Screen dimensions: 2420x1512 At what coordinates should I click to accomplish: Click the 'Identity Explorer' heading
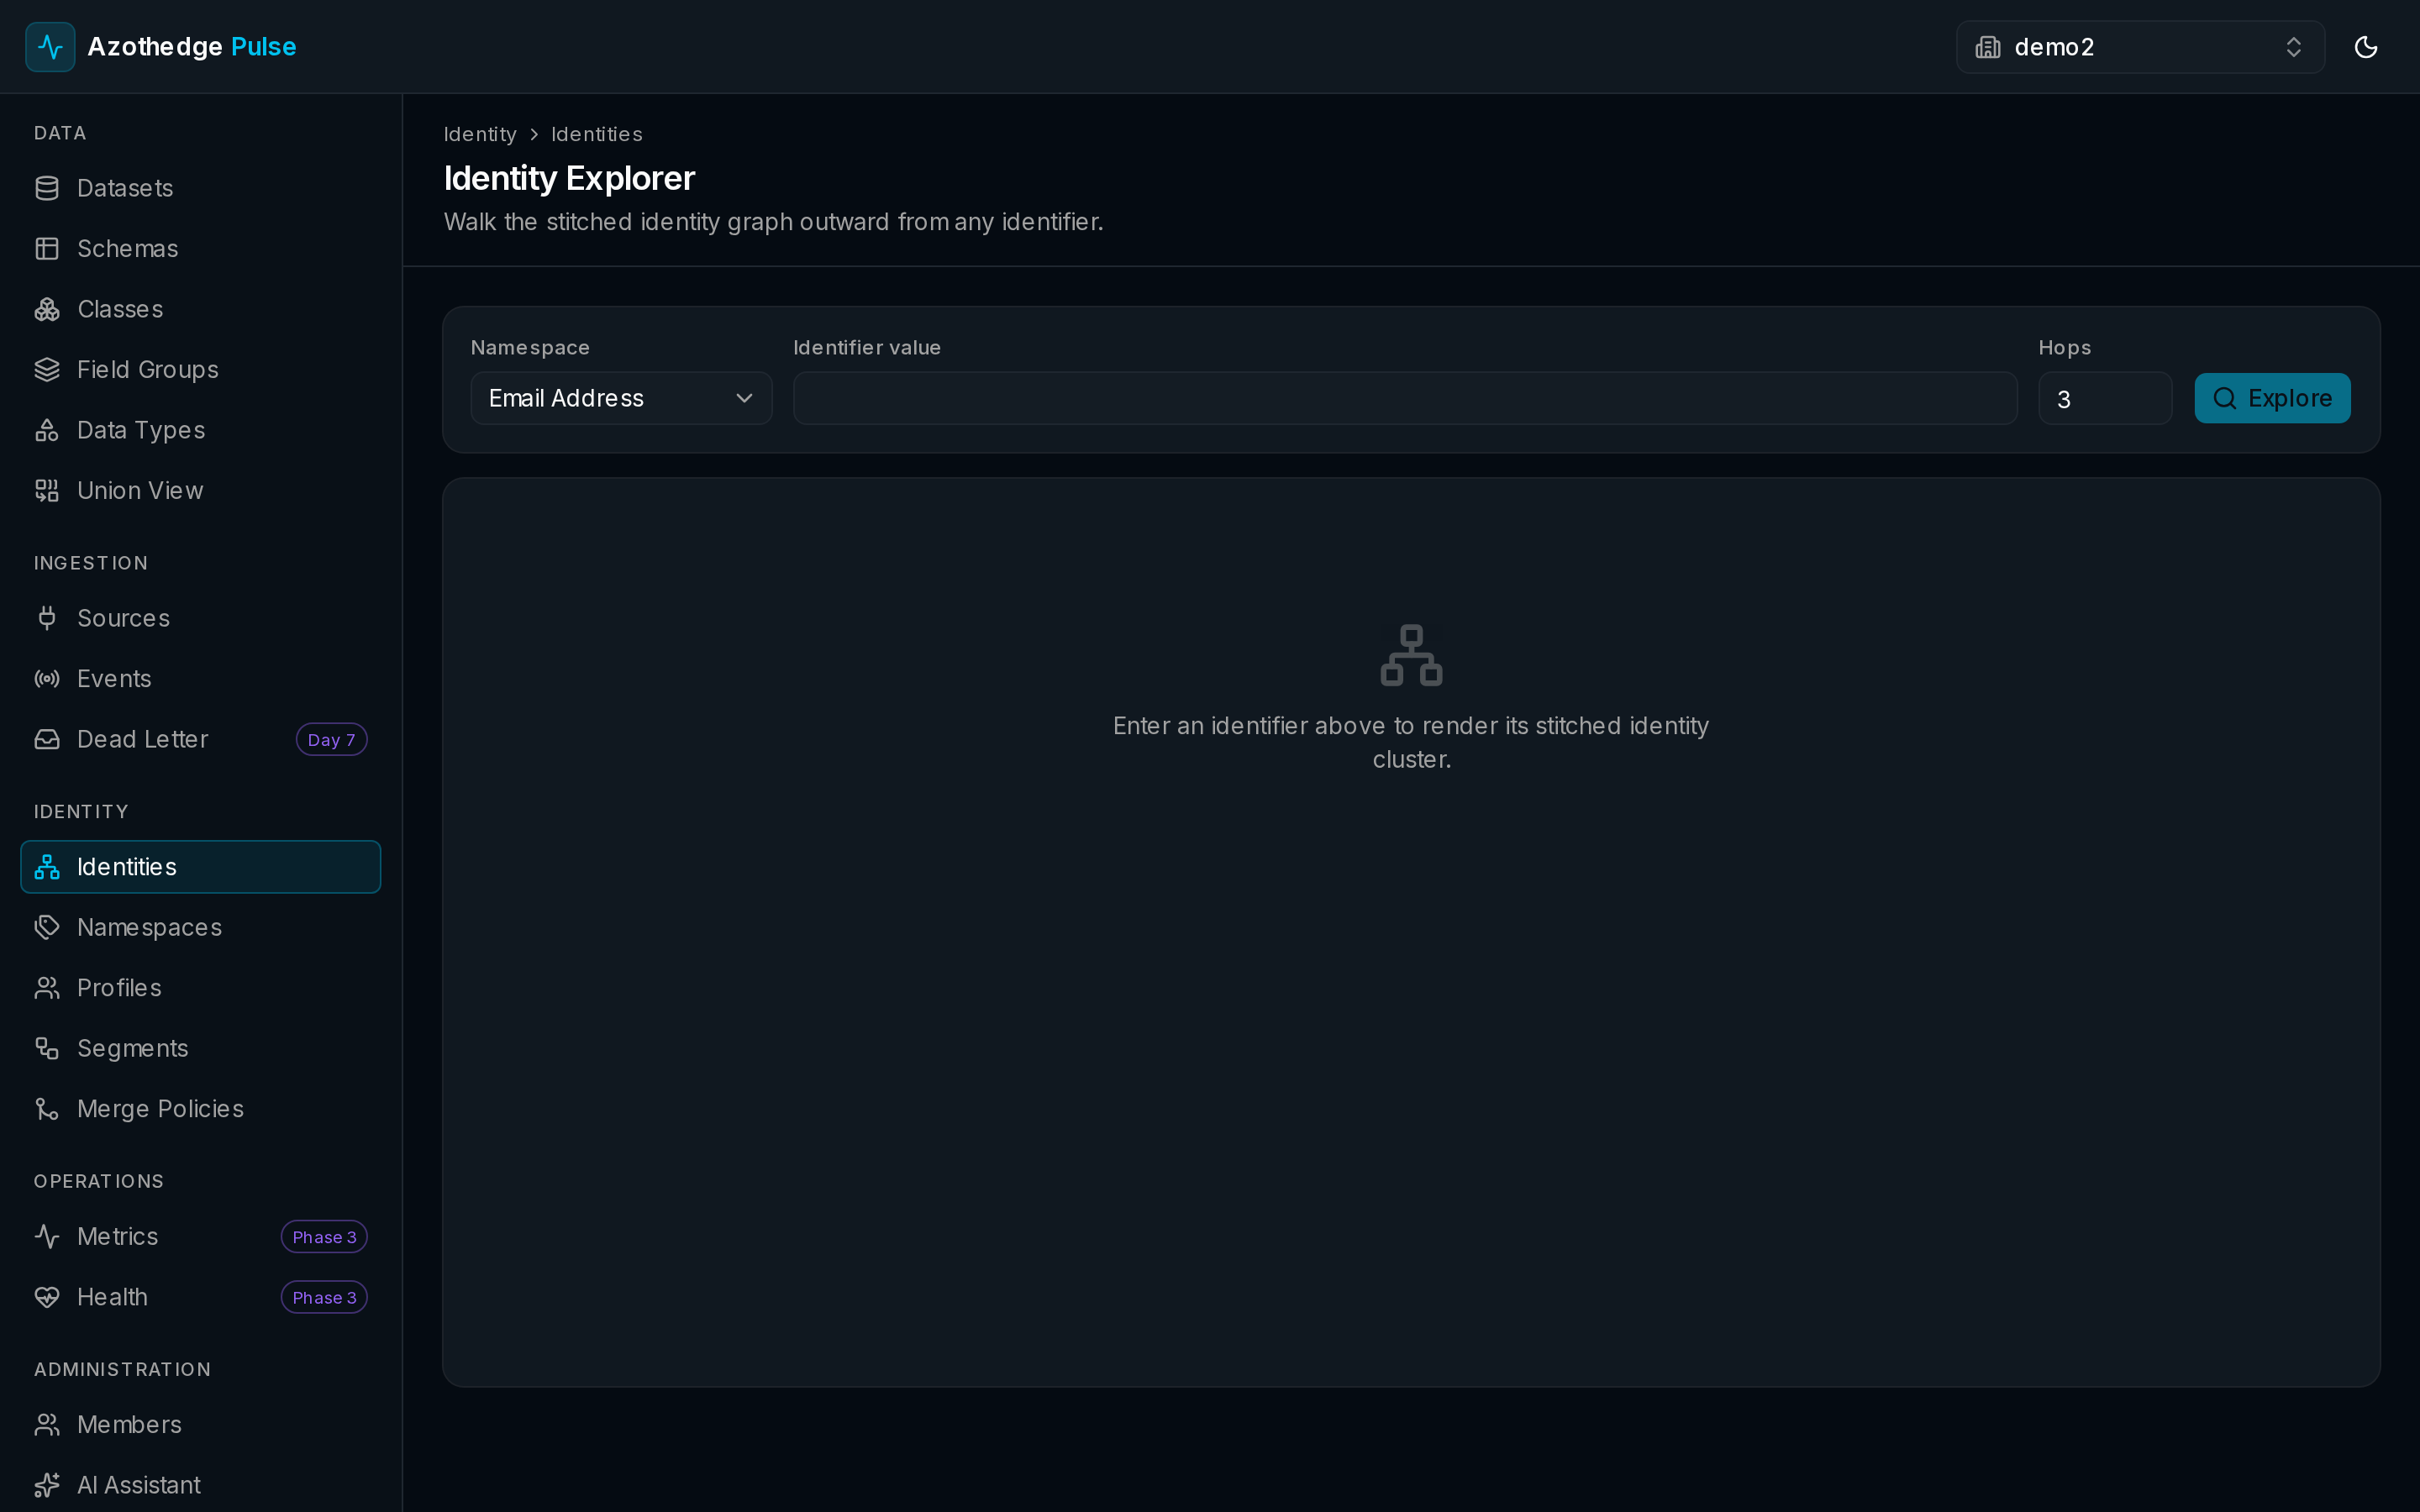tap(569, 178)
